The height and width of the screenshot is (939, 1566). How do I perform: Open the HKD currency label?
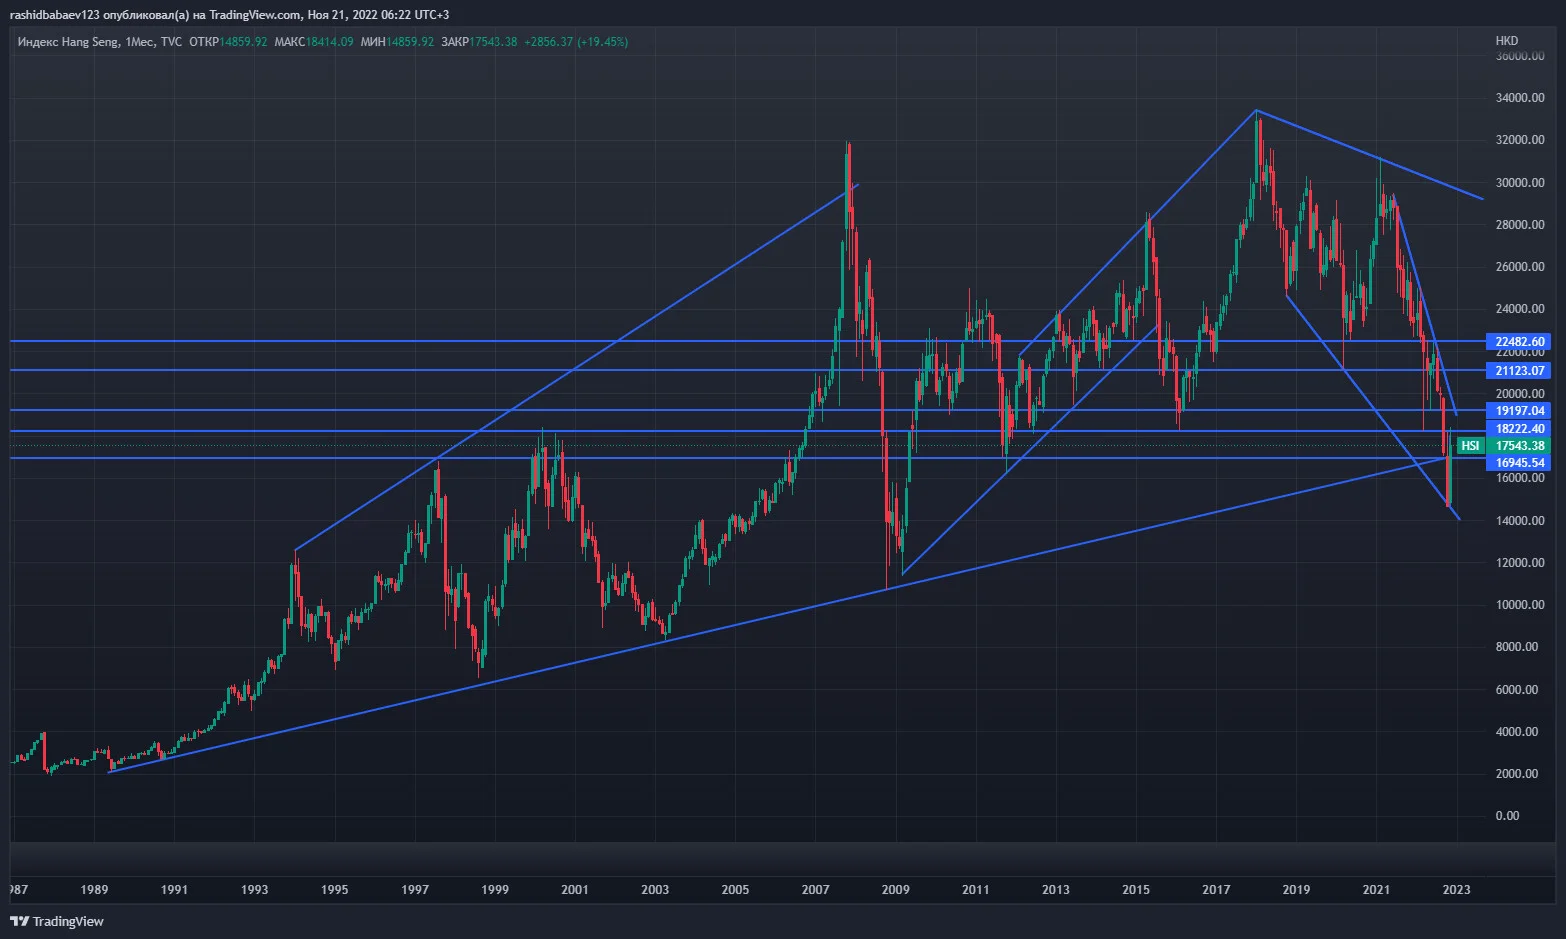point(1506,41)
